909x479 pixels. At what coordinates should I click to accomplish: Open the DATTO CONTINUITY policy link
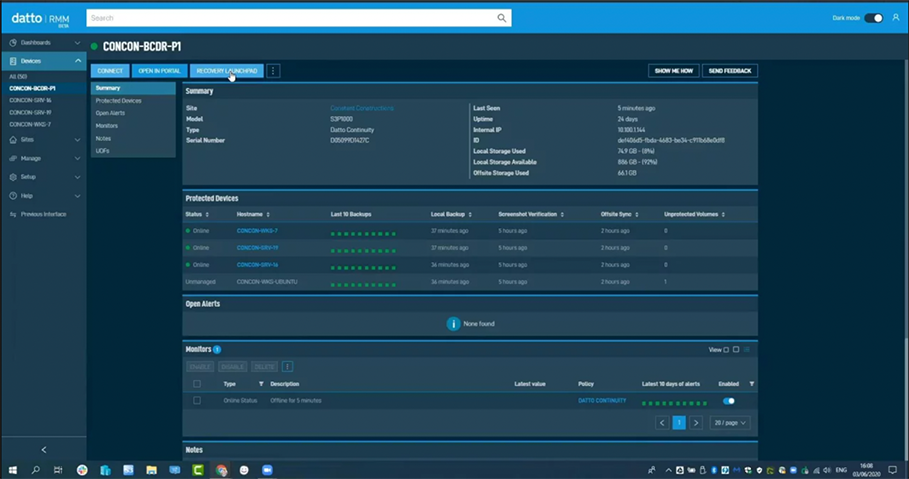(602, 401)
